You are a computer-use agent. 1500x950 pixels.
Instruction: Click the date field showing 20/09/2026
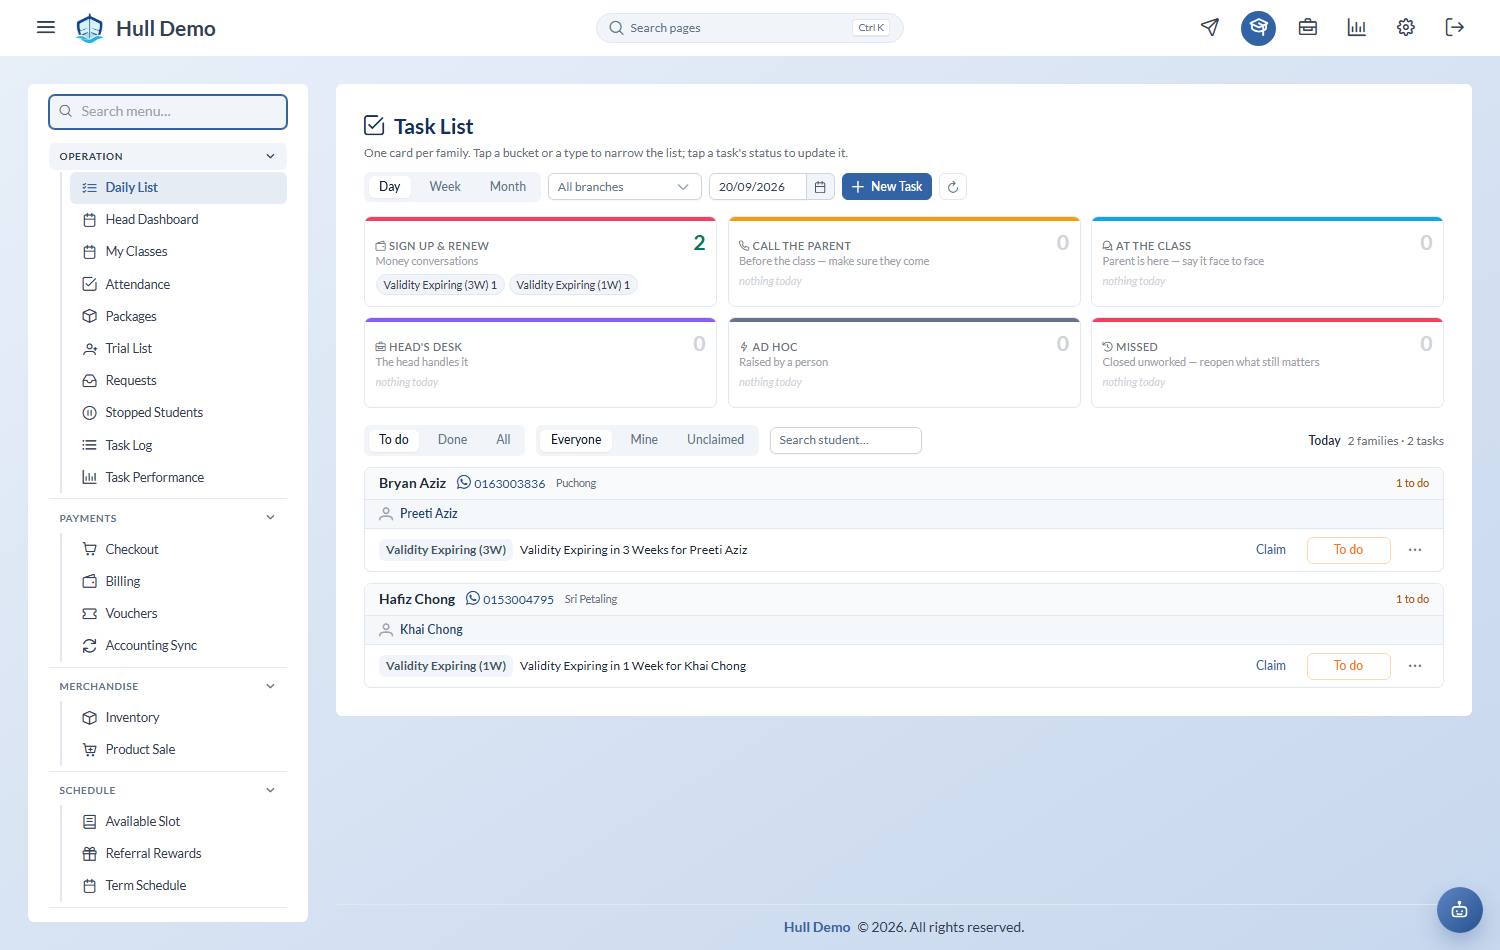coord(758,187)
